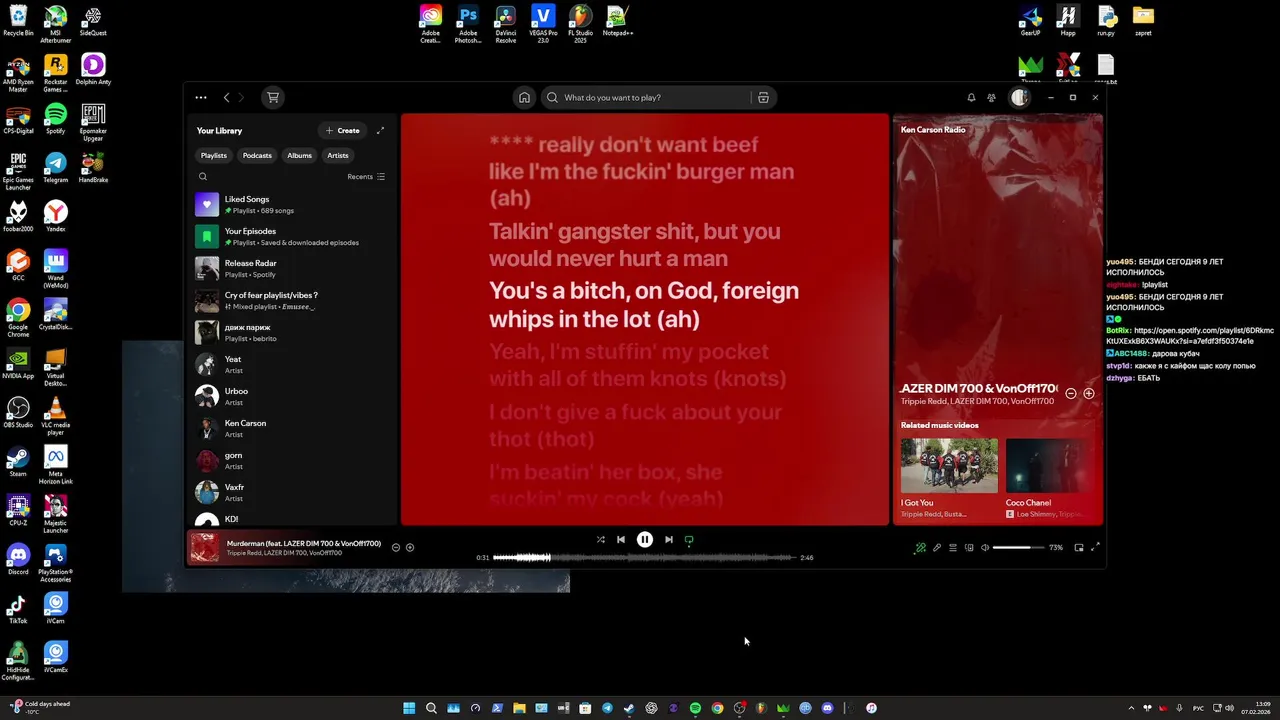Open Windows Start menu
The width and height of the screenshot is (1280, 720).
[409, 708]
